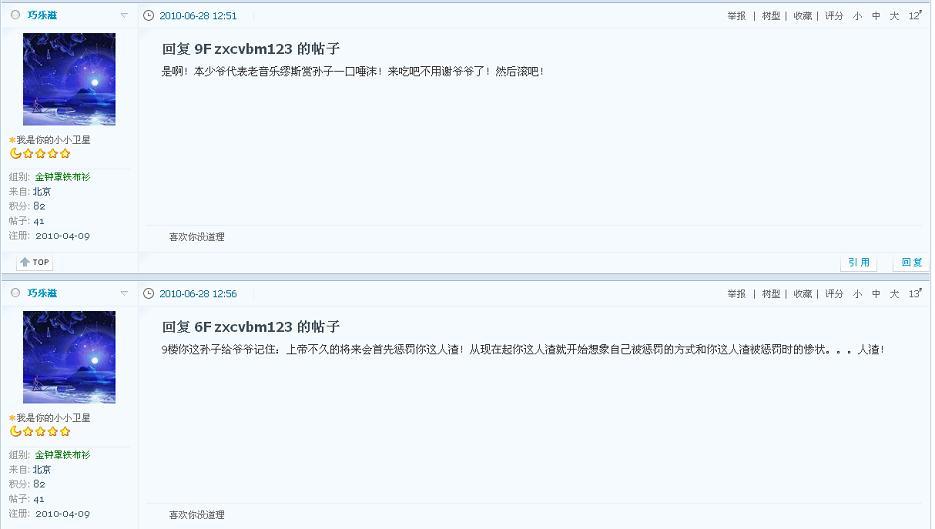The height and width of the screenshot is (529, 935).
Task: Select the medium font 中 in second post
Action: pyautogui.click(x=875, y=294)
